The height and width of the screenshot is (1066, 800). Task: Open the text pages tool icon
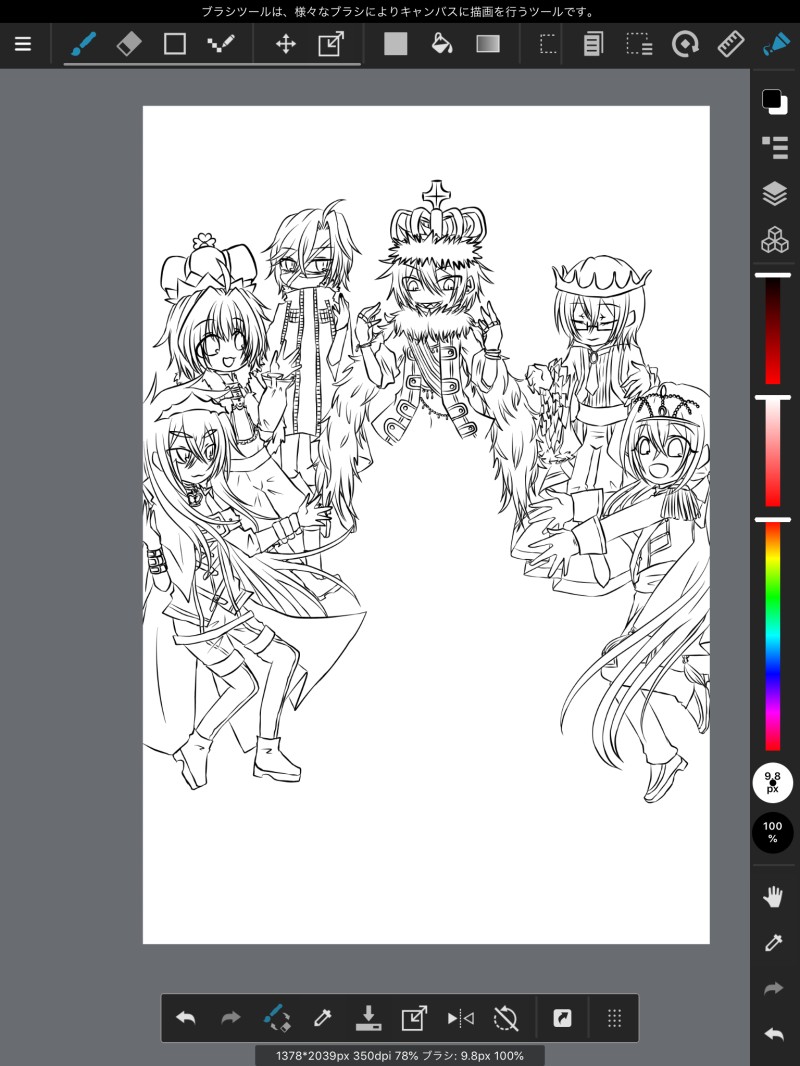tap(593, 44)
